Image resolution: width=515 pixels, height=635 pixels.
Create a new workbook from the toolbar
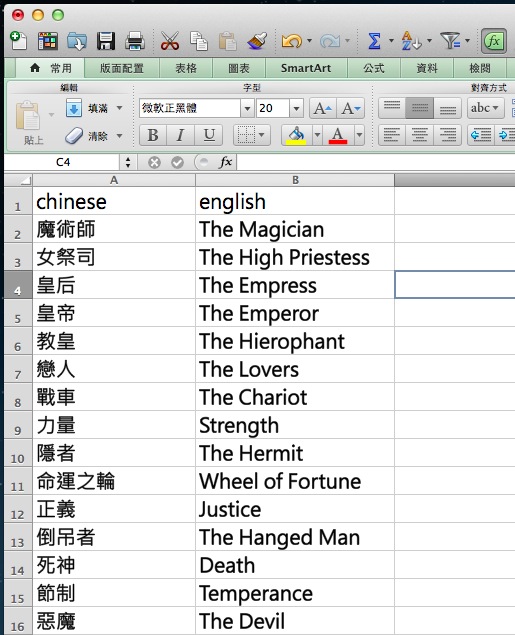(18, 41)
